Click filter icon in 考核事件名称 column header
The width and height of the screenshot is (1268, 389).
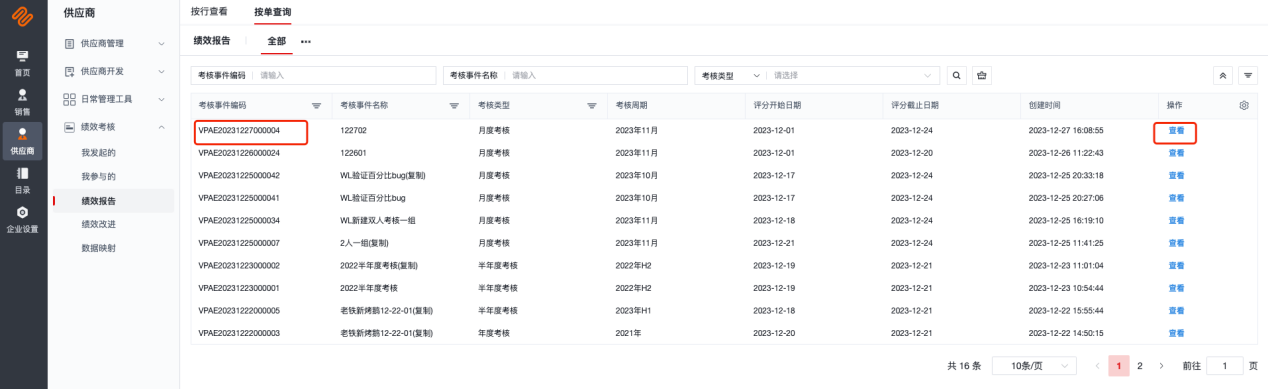click(x=454, y=105)
